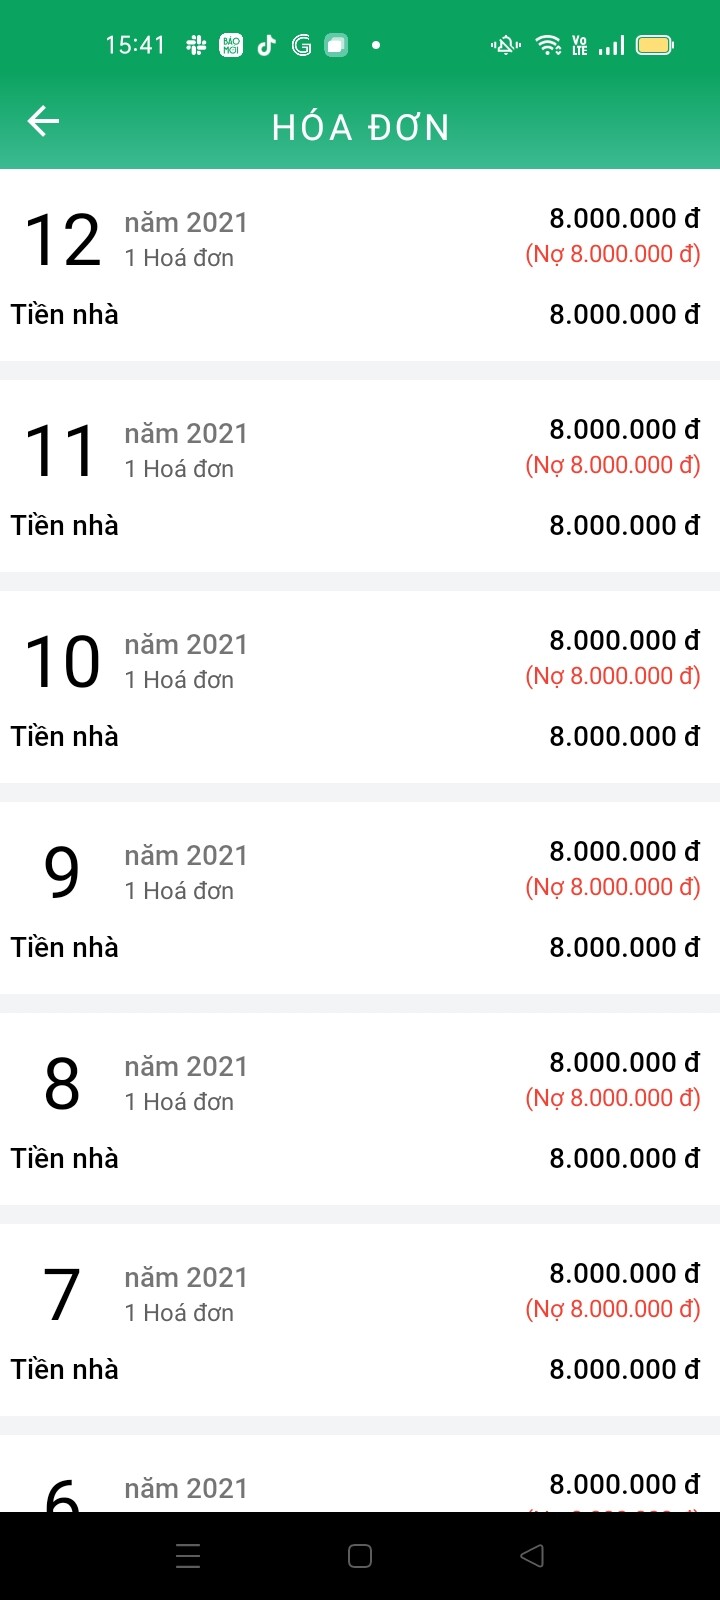Tap the Báo Mới notification icon
This screenshot has height=1600, width=720.
pyautogui.click(x=231, y=45)
